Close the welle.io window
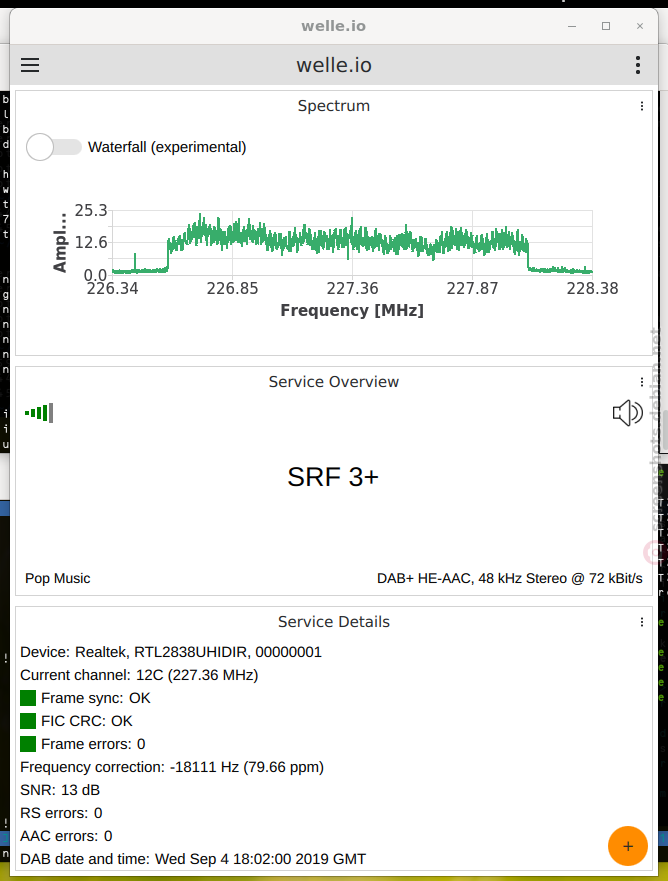The width and height of the screenshot is (668, 881). coord(639,26)
